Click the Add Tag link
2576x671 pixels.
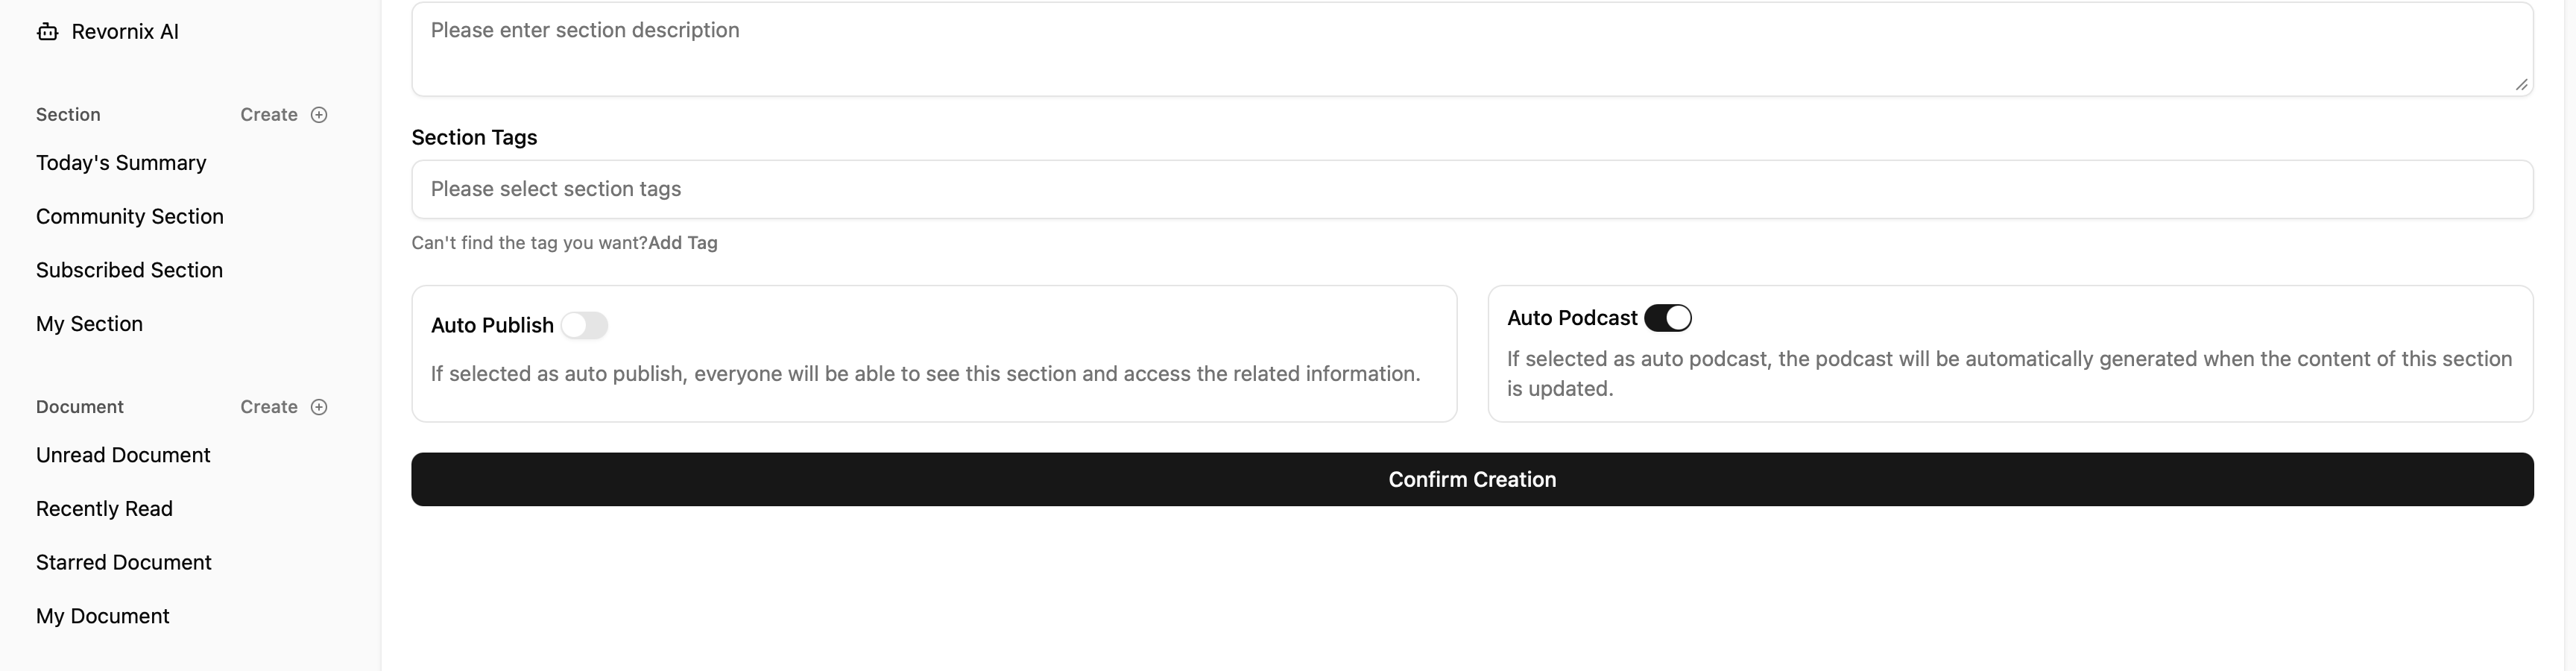682,243
